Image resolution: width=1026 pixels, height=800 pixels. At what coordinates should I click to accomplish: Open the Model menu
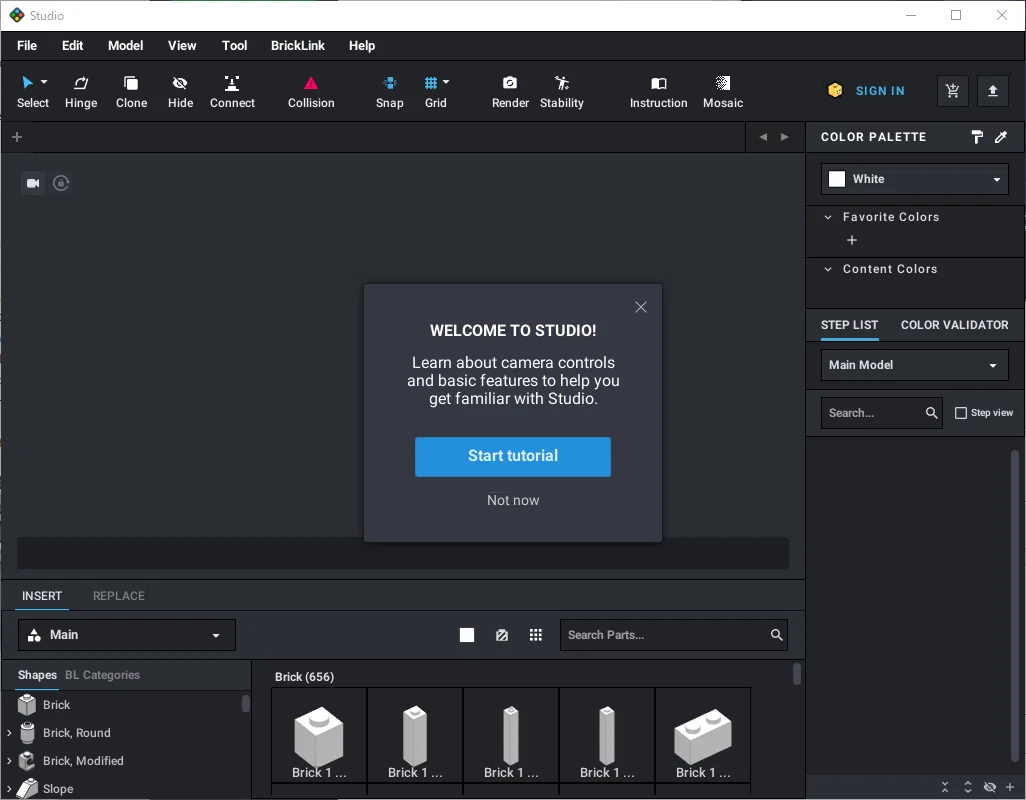125,46
